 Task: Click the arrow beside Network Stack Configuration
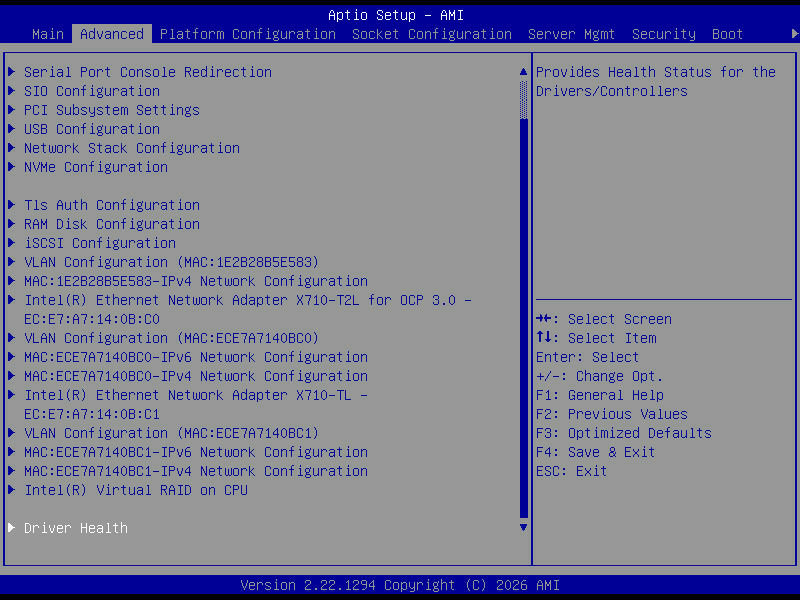pos(11,148)
